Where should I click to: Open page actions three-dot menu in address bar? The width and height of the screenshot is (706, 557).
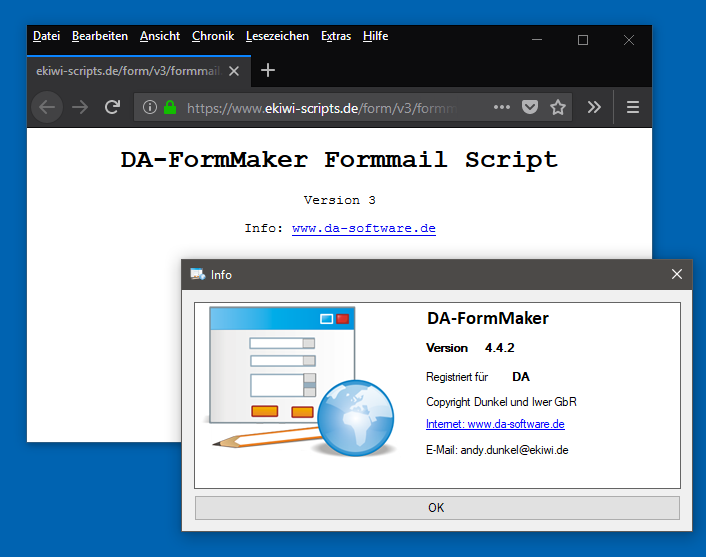click(x=502, y=107)
